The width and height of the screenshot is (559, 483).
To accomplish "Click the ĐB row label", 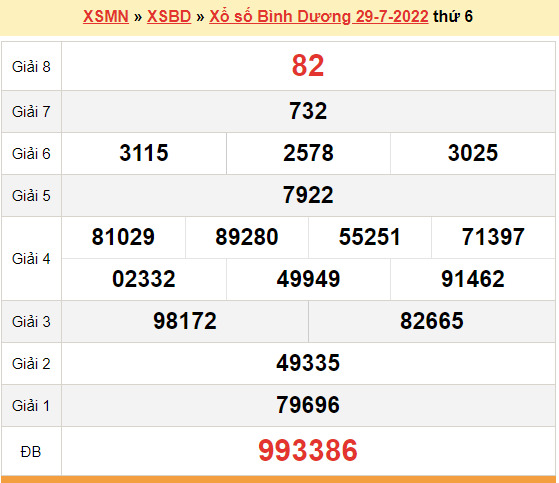I will pyautogui.click(x=31, y=452).
